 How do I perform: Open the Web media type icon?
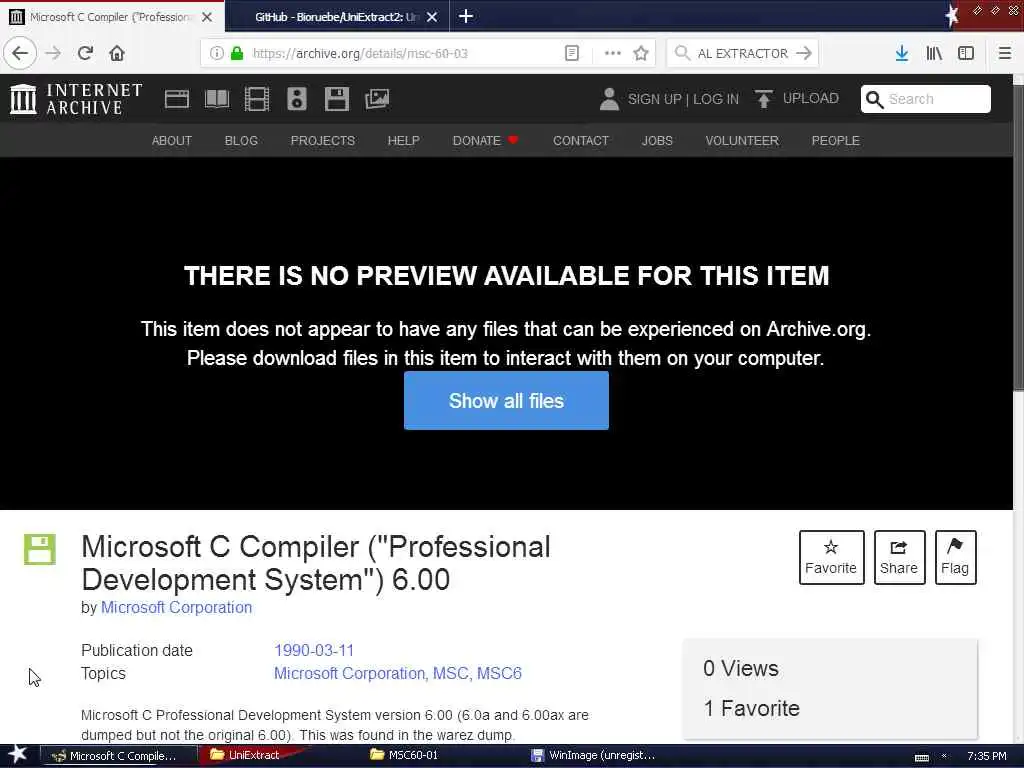tap(177, 99)
